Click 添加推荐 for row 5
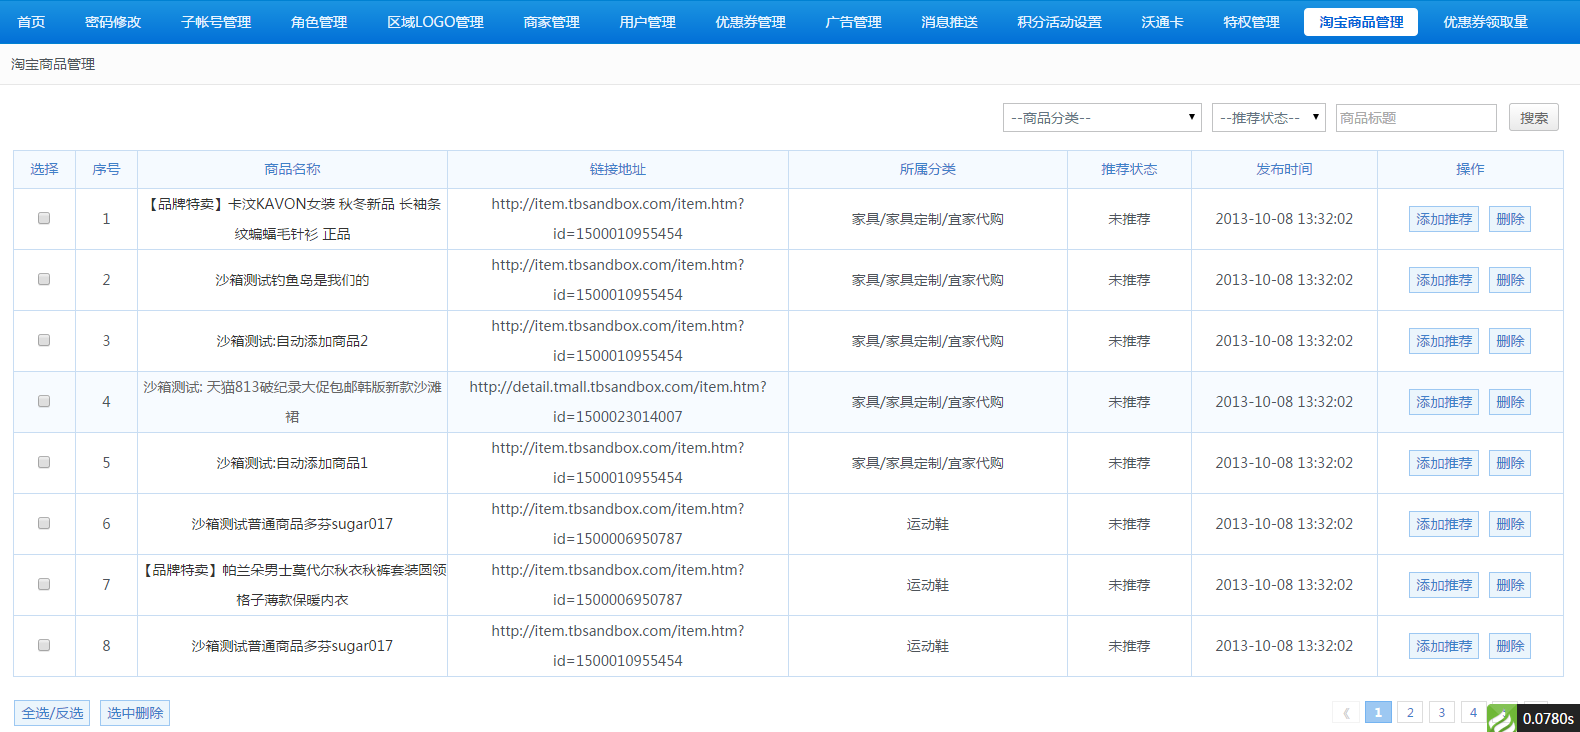This screenshot has width=1580, height=732. click(x=1444, y=463)
